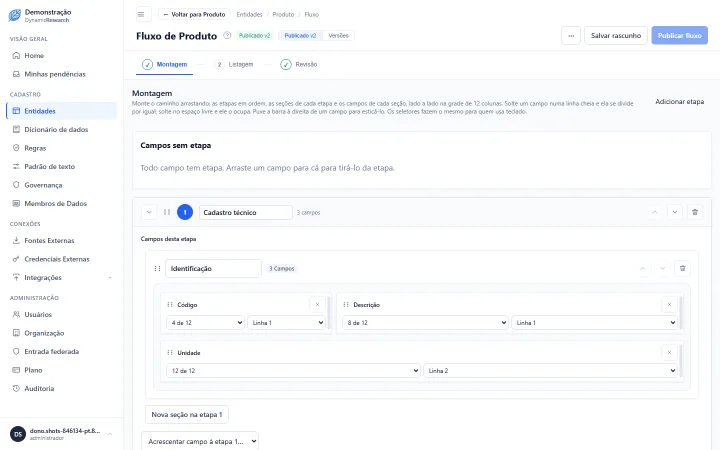Open the help icon next to Fluxo de Produto
This screenshot has height=450, width=720.
tap(227, 35)
